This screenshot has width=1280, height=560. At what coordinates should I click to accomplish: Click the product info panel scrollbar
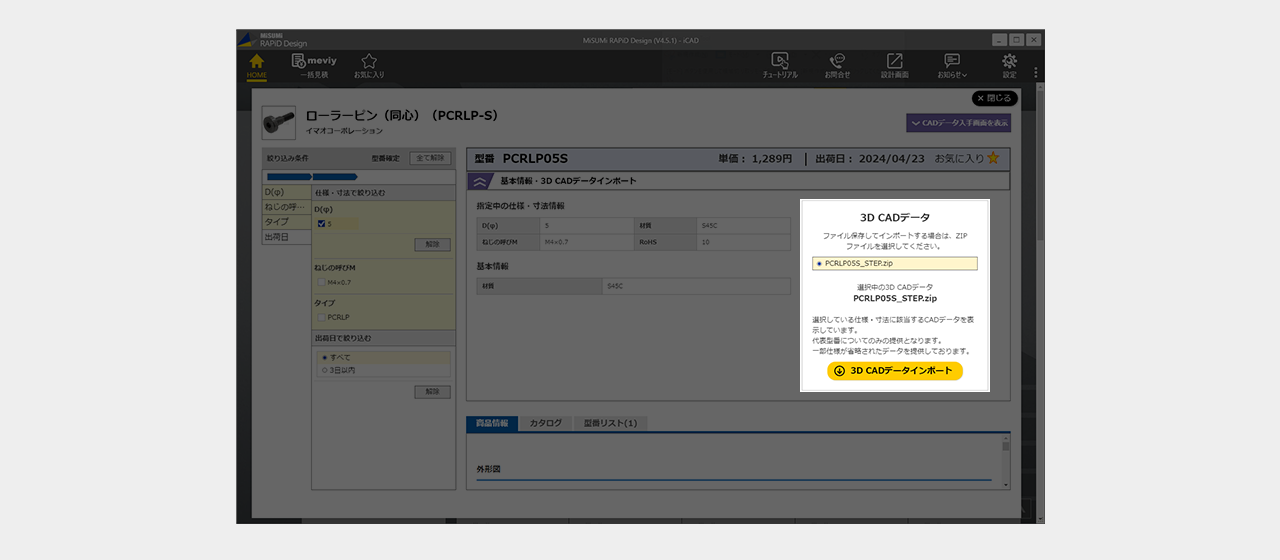pyautogui.click(x=1005, y=458)
